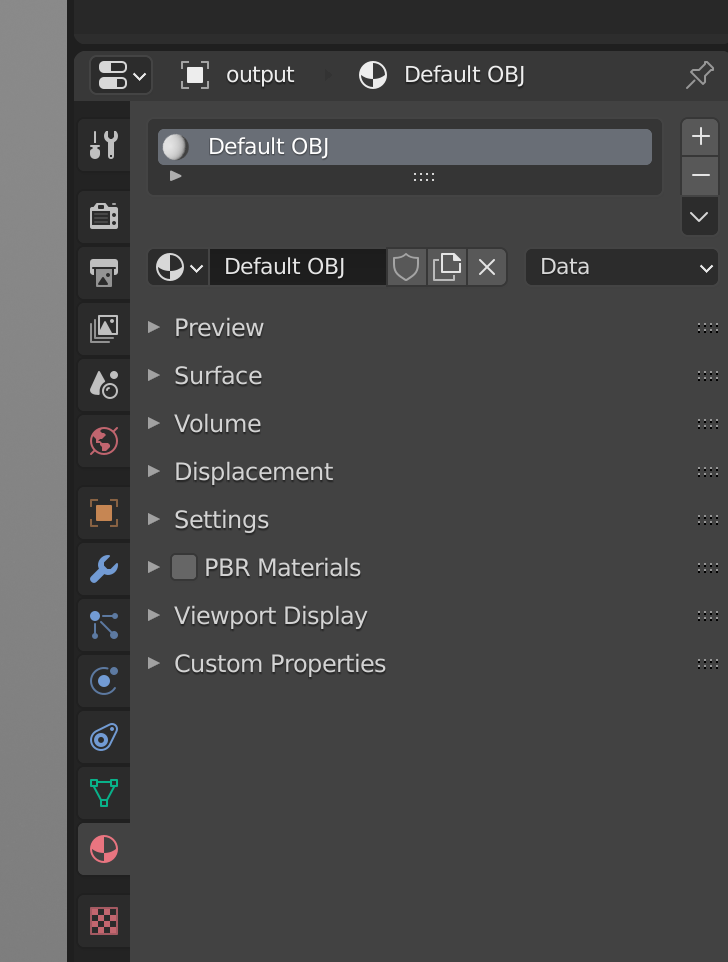Open the World properties tab
728x962 pixels.
[104, 441]
